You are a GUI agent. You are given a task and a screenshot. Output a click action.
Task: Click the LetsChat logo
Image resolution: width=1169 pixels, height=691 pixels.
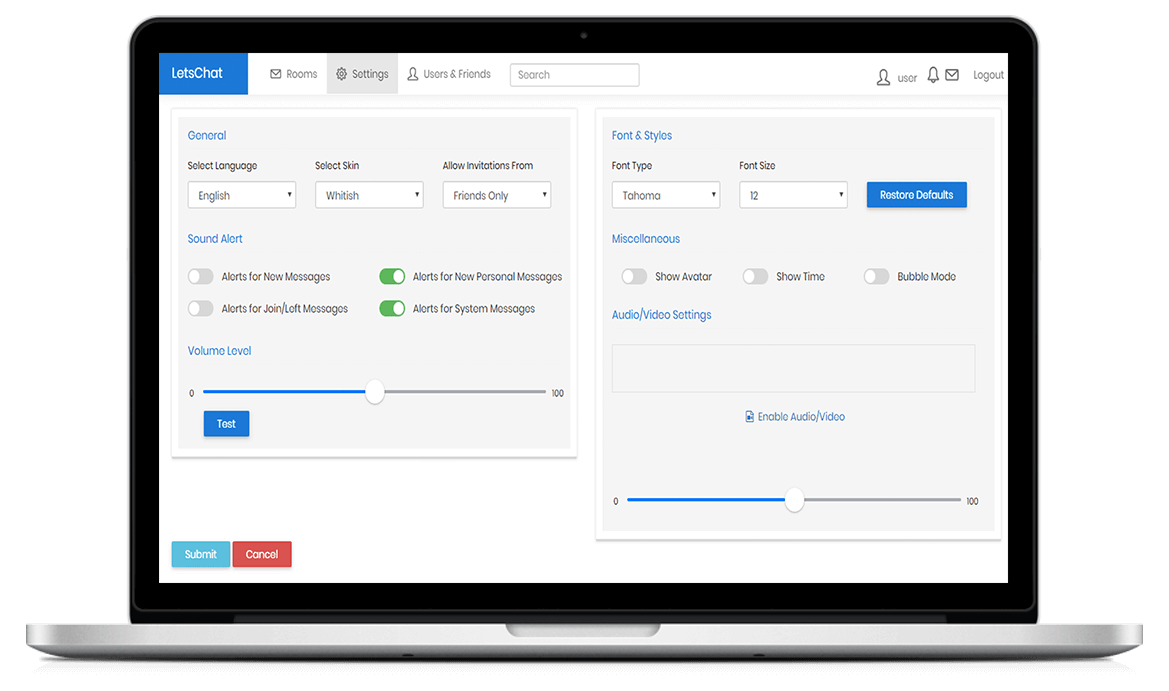[203, 73]
